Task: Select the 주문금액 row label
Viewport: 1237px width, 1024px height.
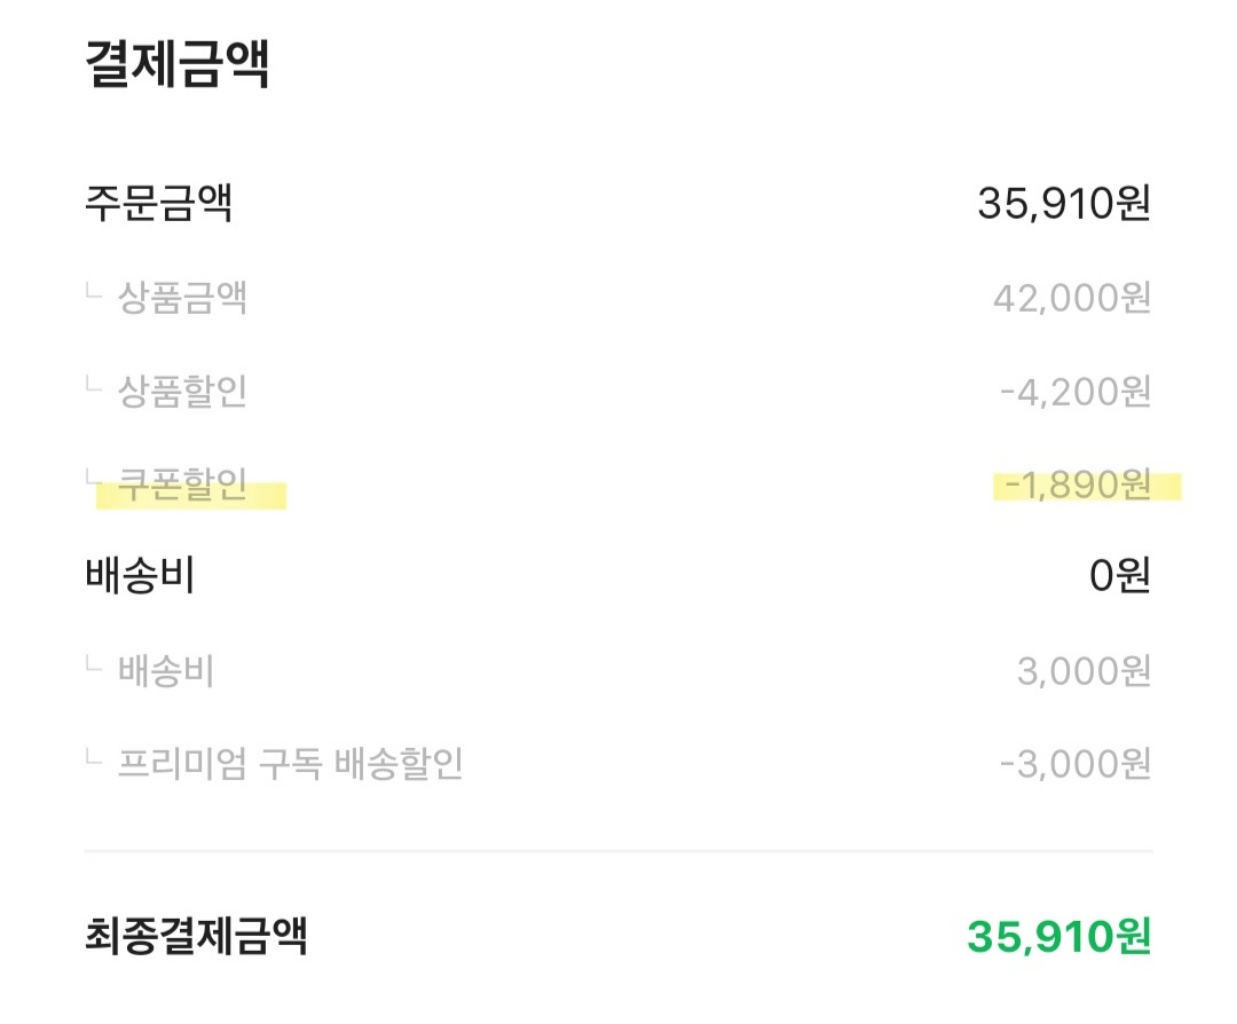Action: click(x=159, y=203)
